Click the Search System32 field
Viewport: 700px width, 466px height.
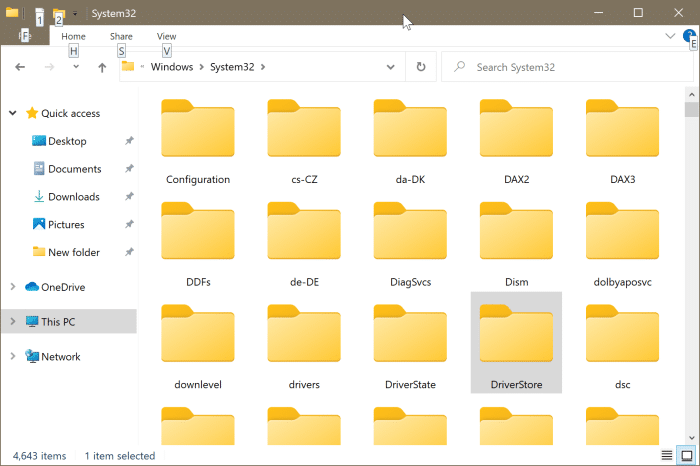click(567, 67)
